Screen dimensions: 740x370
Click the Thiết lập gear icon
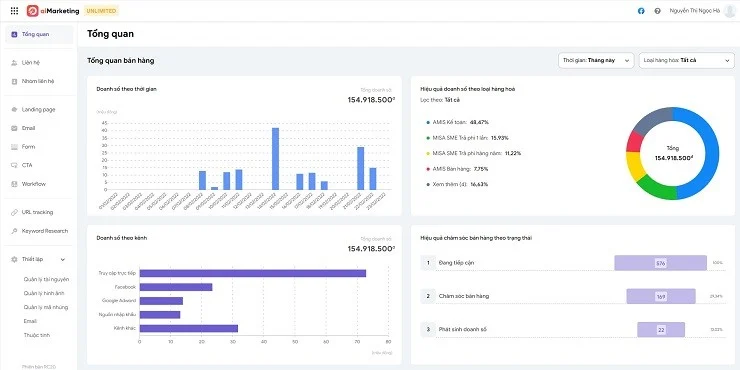[x=14, y=260]
